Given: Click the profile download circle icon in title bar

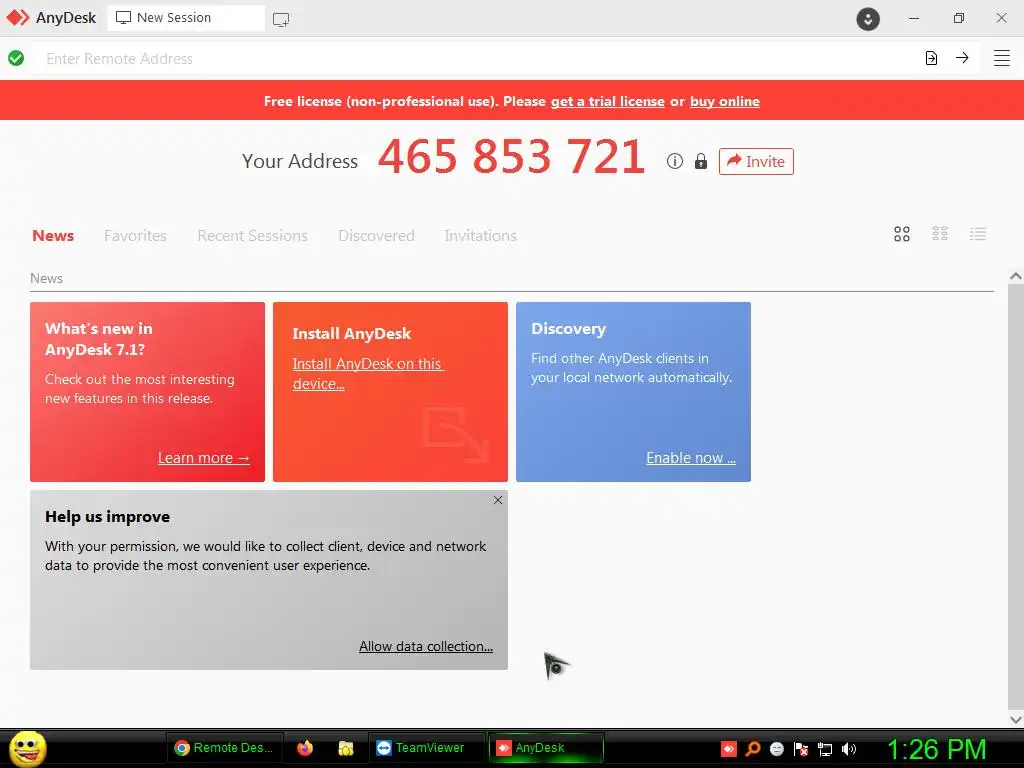Looking at the screenshot, I should pyautogui.click(x=868, y=19).
